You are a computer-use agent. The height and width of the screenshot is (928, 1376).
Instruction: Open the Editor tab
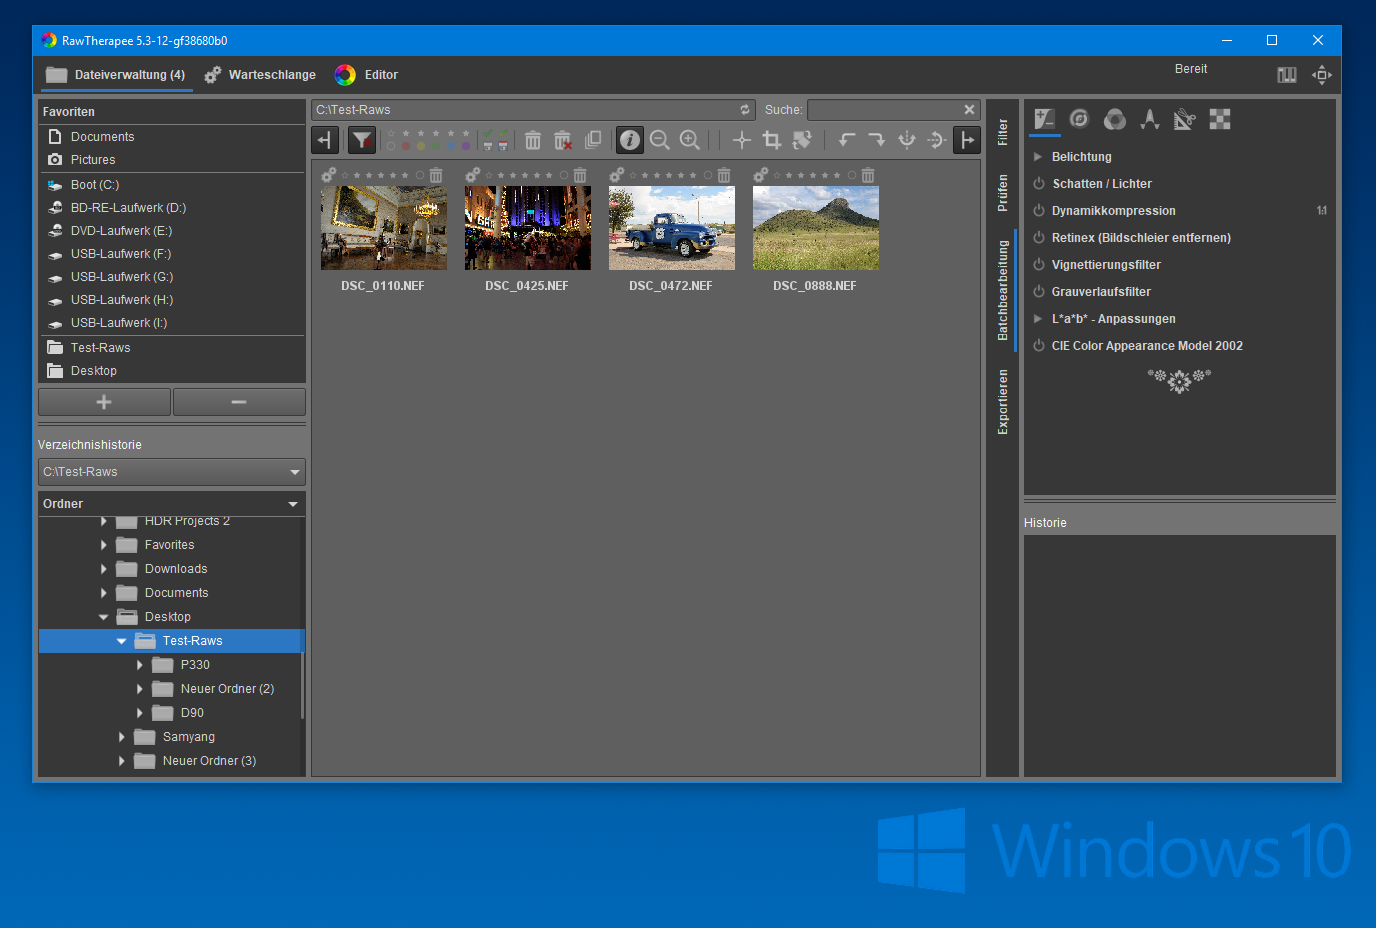[x=367, y=75]
